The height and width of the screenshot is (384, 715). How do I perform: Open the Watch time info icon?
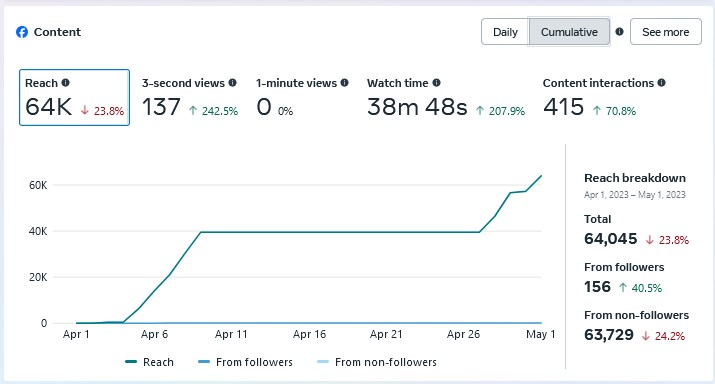(436, 83)
